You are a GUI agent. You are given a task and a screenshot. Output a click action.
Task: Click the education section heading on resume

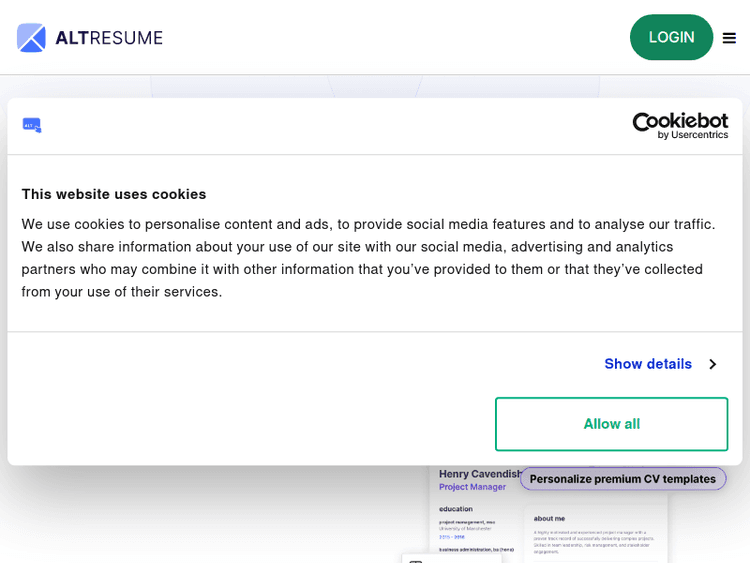coord(455,509)
